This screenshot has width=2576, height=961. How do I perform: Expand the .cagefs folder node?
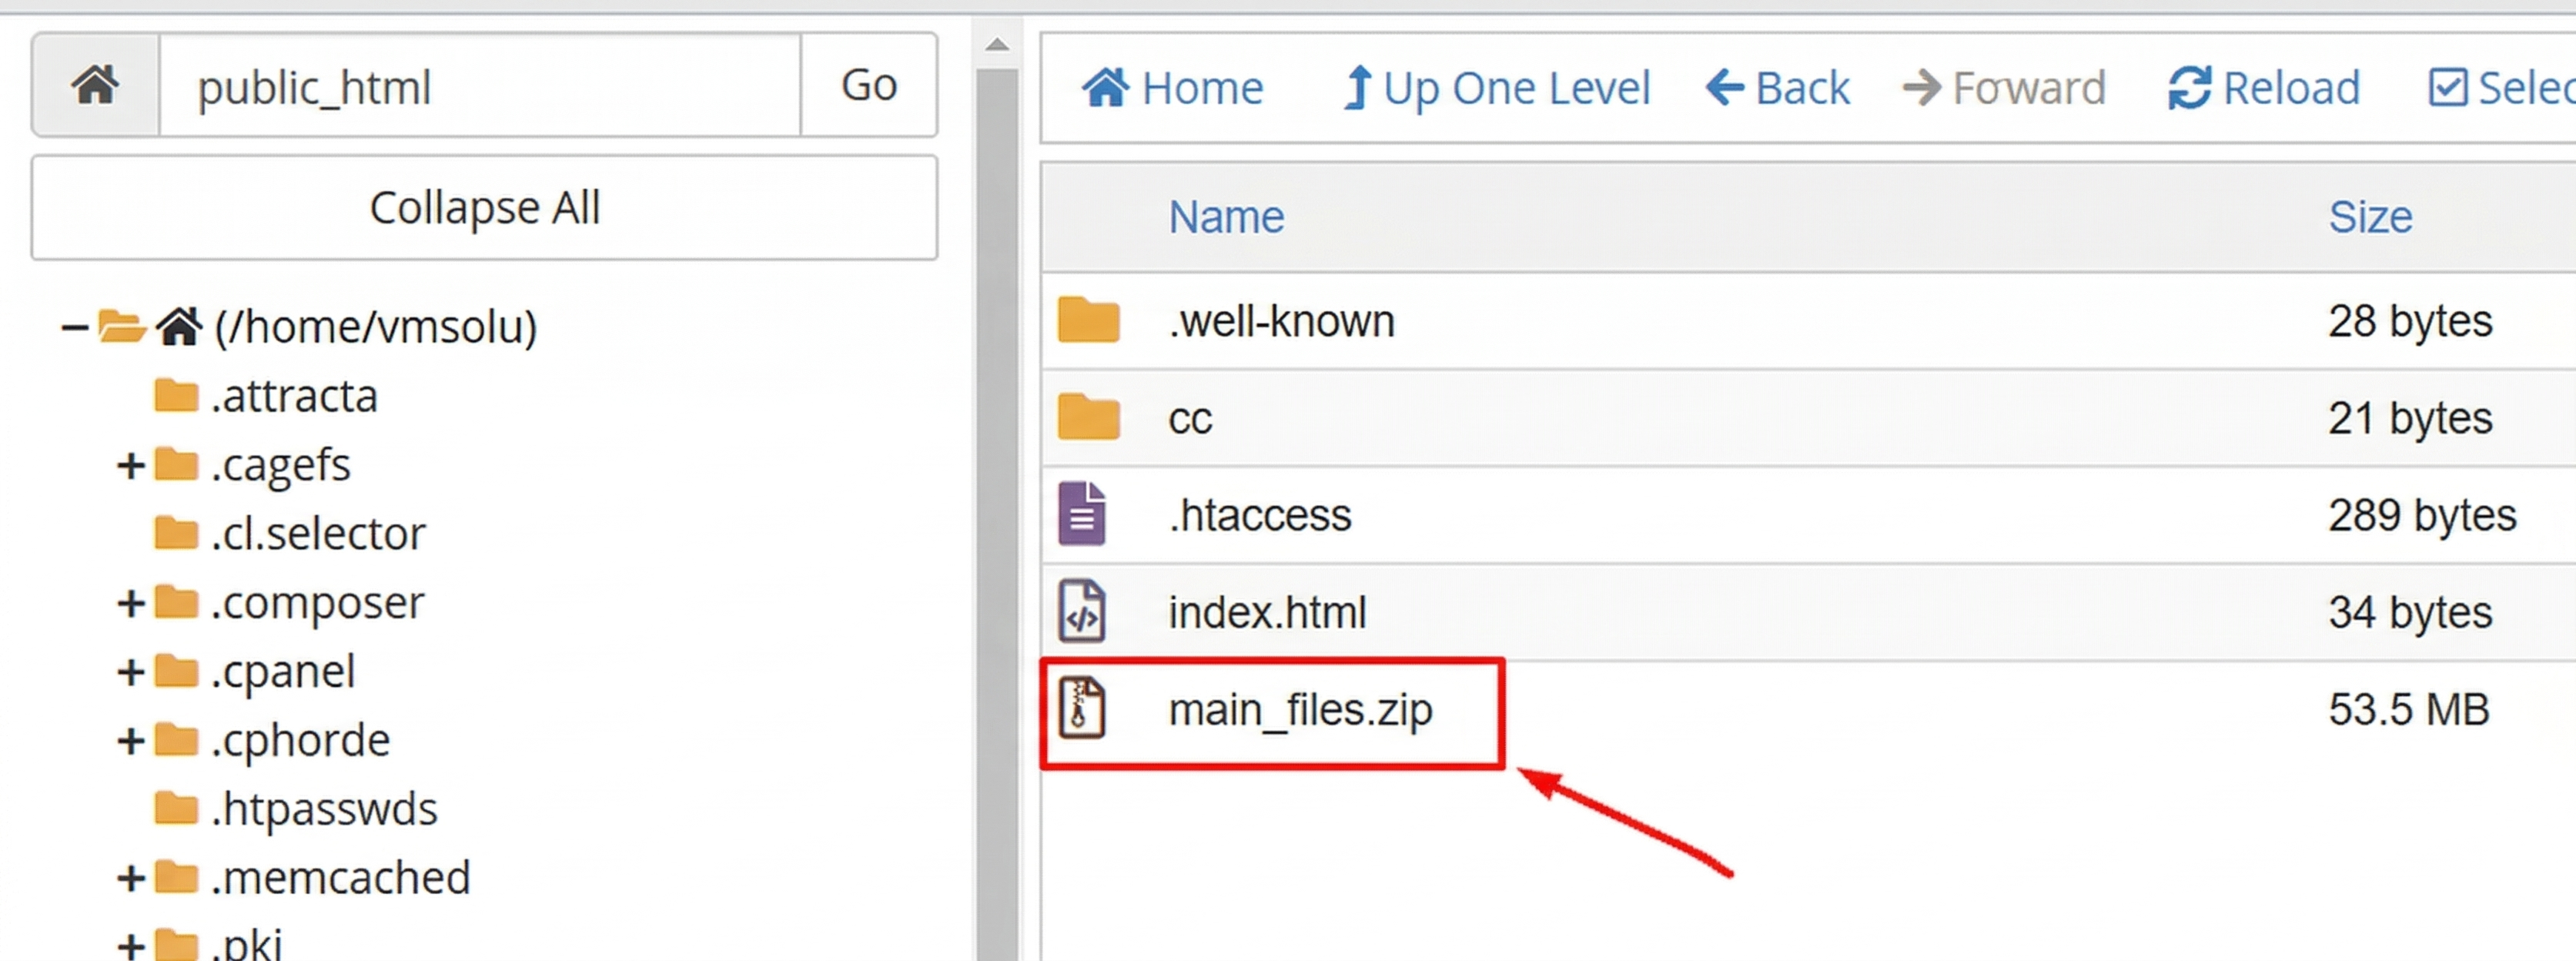[x=131, y=465]
